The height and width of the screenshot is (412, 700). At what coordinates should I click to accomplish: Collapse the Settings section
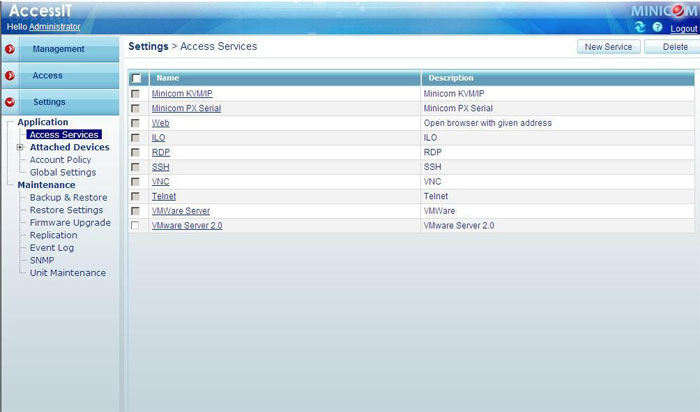(49, 102)
